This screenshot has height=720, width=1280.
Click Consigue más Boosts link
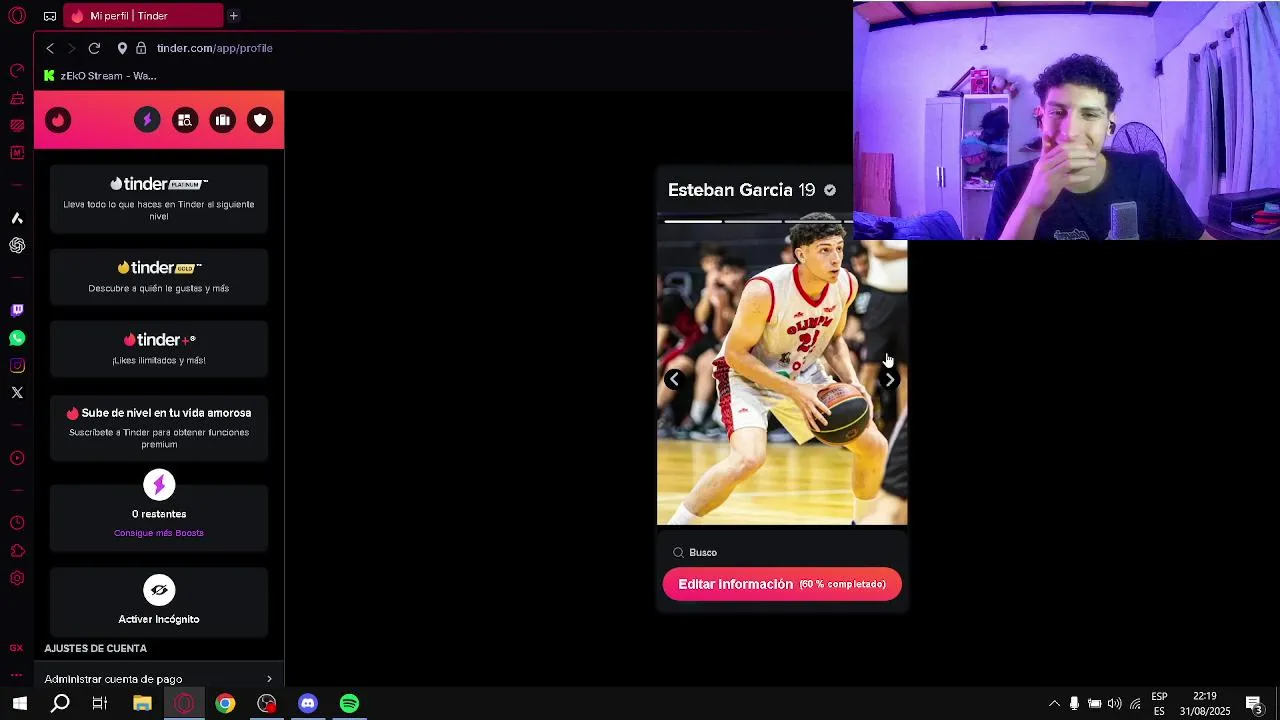[159, 533]
